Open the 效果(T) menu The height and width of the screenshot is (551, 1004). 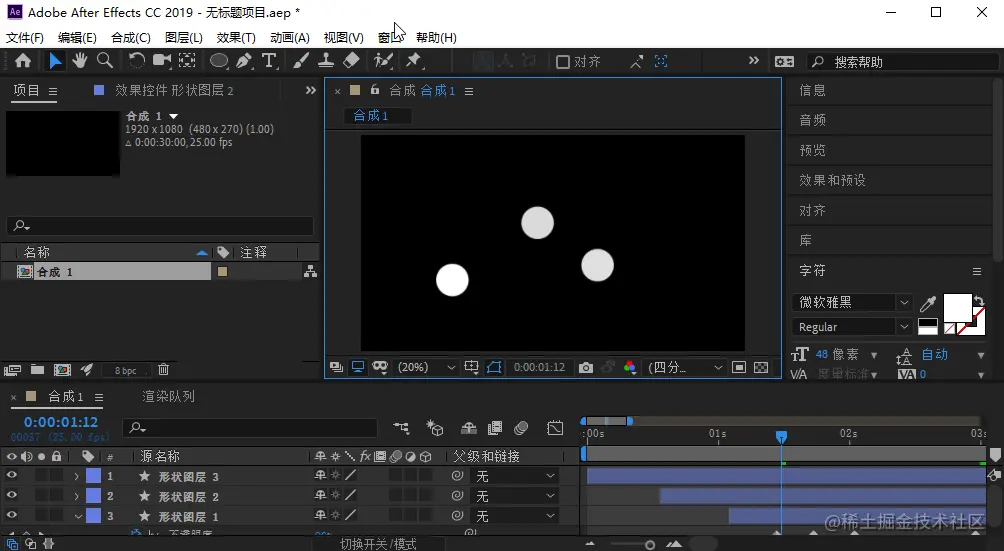236,38
